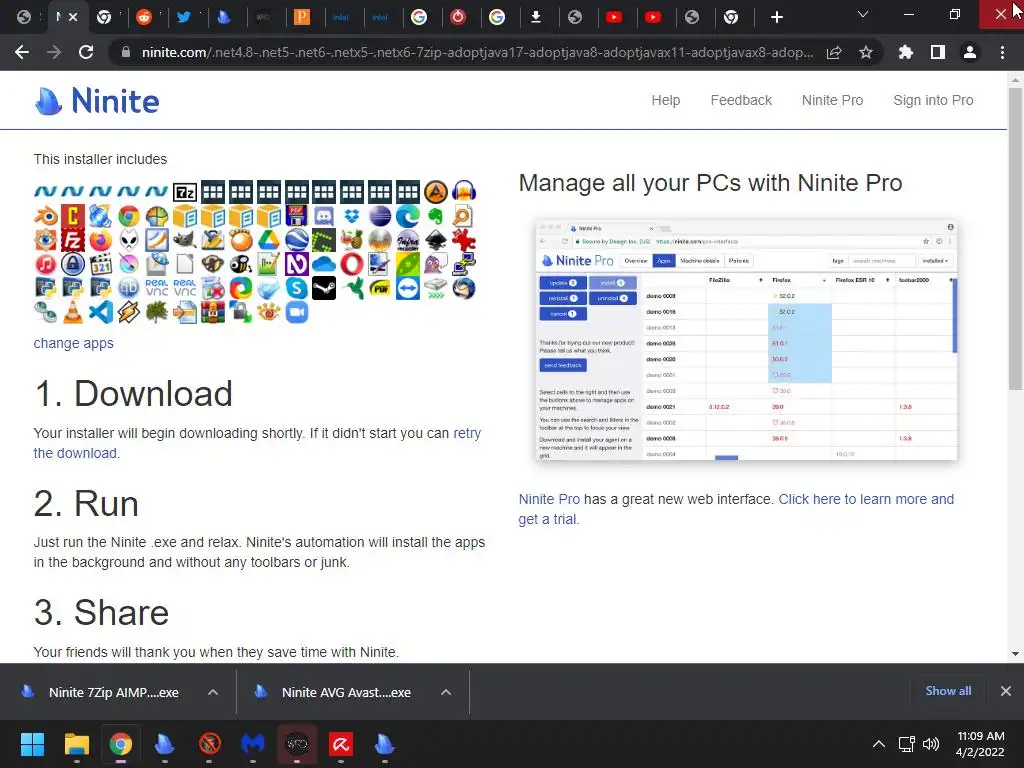Click the Eclipse icon

click(379, 216)
